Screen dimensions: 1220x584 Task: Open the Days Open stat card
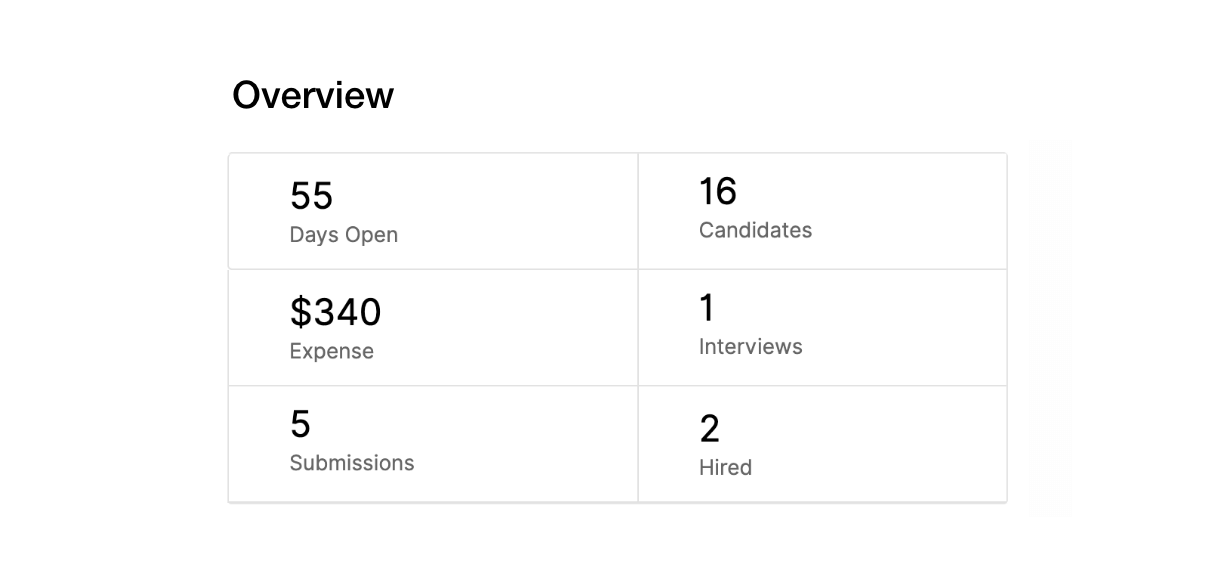pyautogui.click(x=433, y=211)
